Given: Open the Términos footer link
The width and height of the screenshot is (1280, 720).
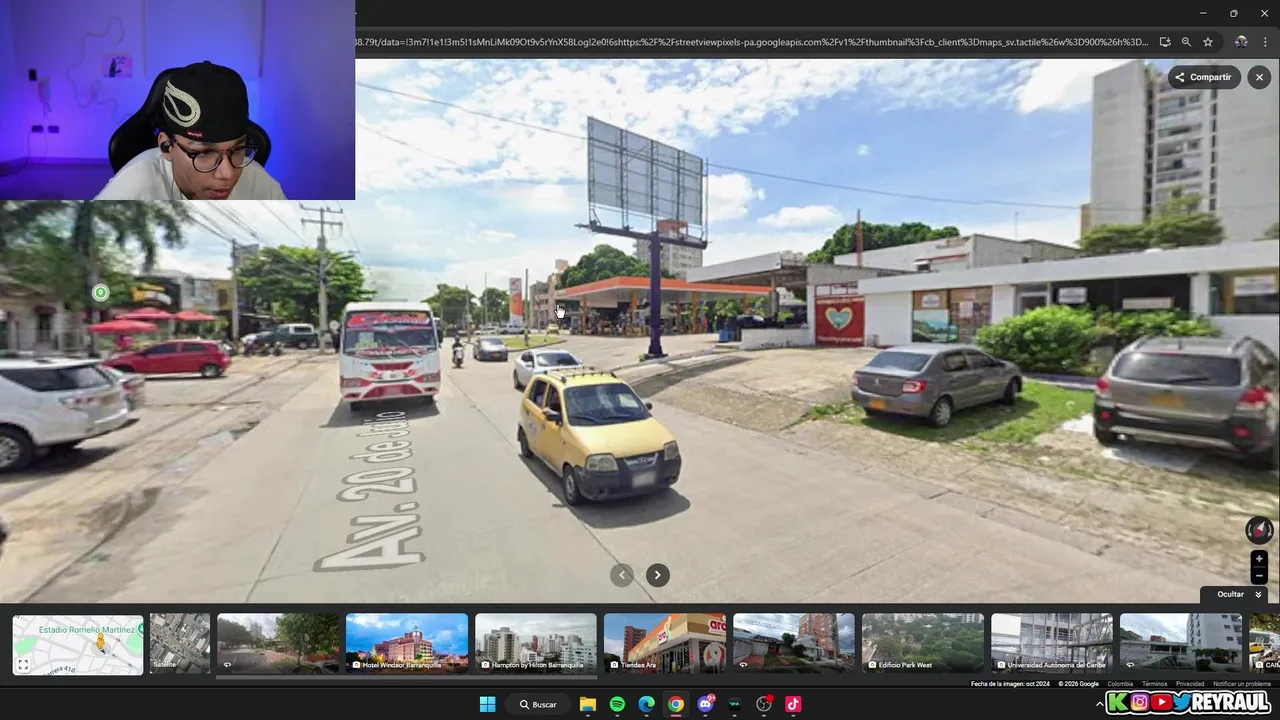Looking at the screenshot, I should (1155, 684).
